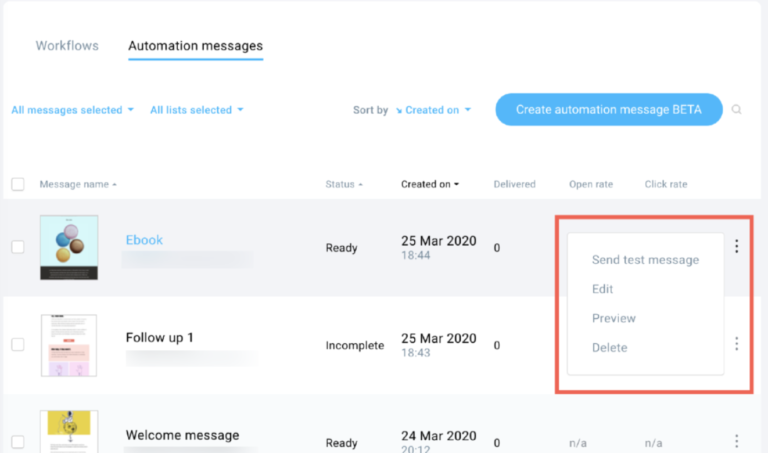Viewport: 768px width, 453px height.
Task: Click the Follow up 1 thumbnail
Action: pyautogui.click(x=69, y=345)
